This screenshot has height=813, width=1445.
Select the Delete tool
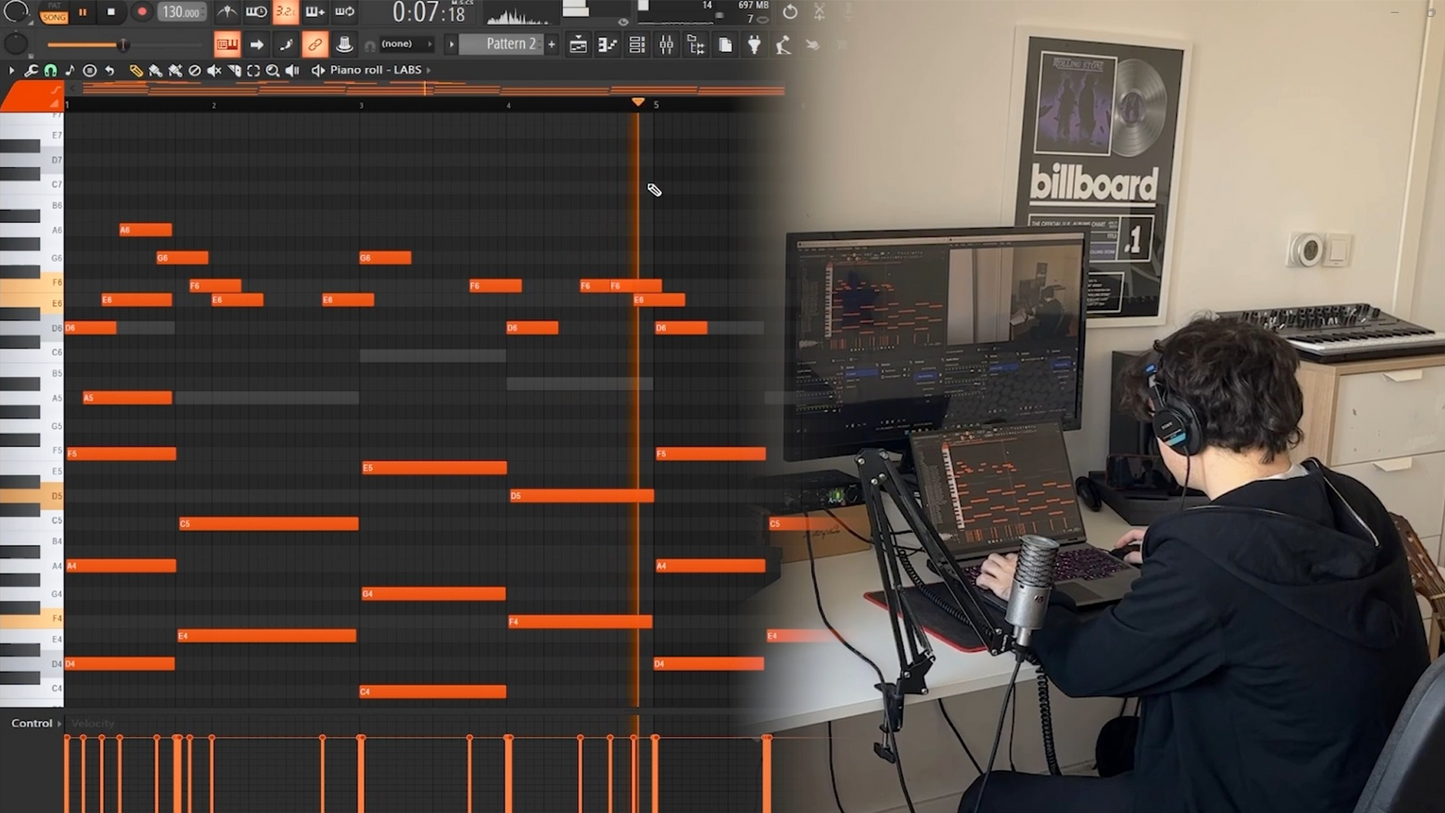click(195, 71)
